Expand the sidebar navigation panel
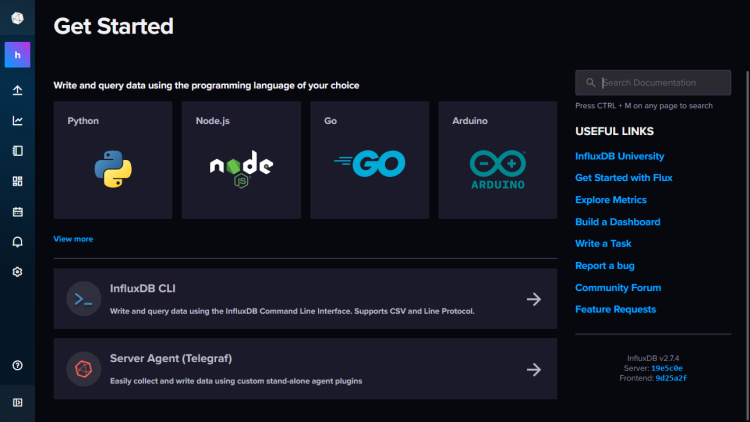Image resolution: width=750 pixels, height=422 pixels. point(17,402)
